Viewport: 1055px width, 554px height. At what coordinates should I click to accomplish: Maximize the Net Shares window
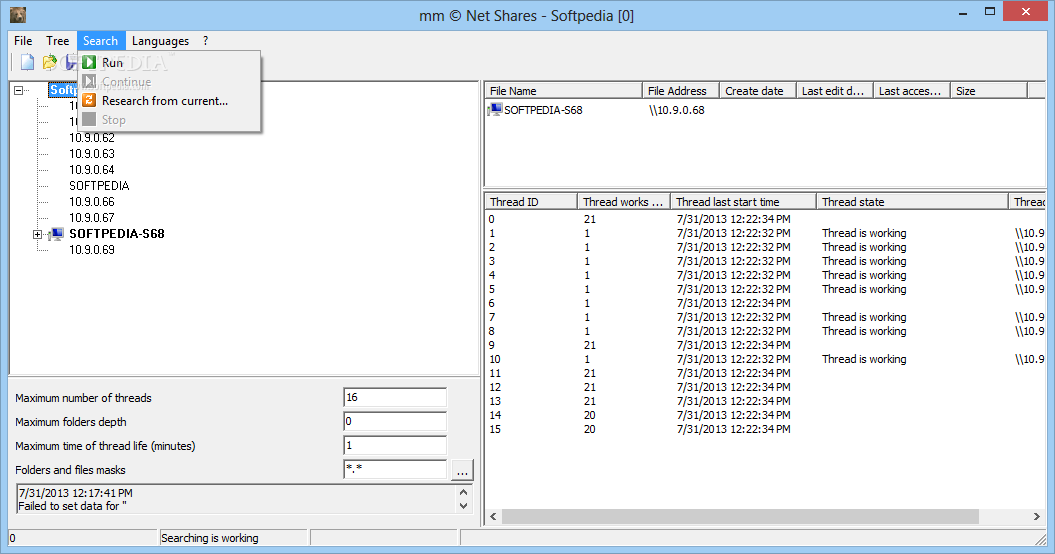click(x=990, y=11)
